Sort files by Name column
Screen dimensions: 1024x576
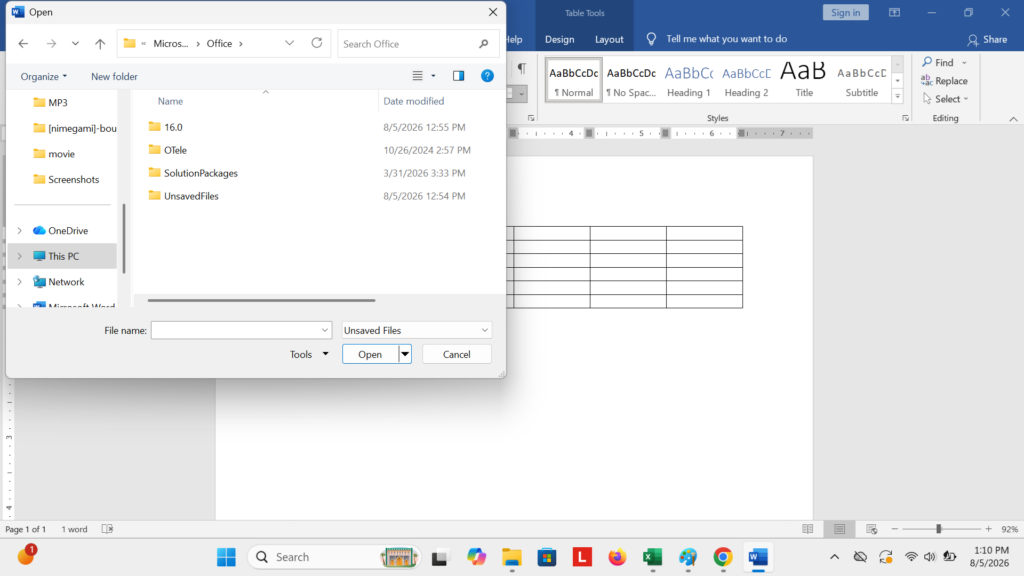170,101
